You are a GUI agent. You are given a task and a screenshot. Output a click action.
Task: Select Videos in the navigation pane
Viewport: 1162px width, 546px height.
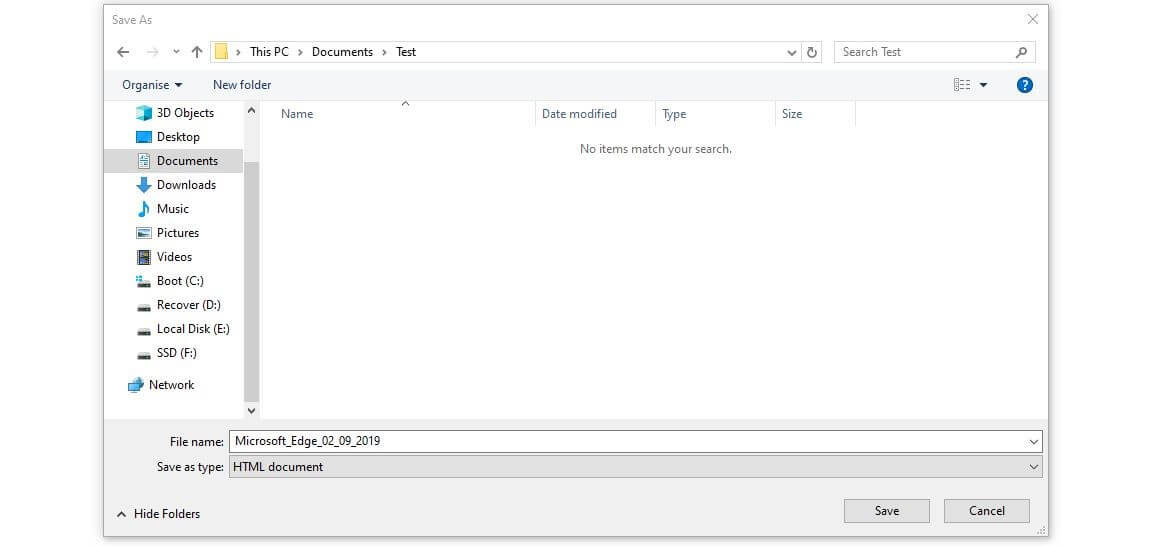[x=174, y=257]
